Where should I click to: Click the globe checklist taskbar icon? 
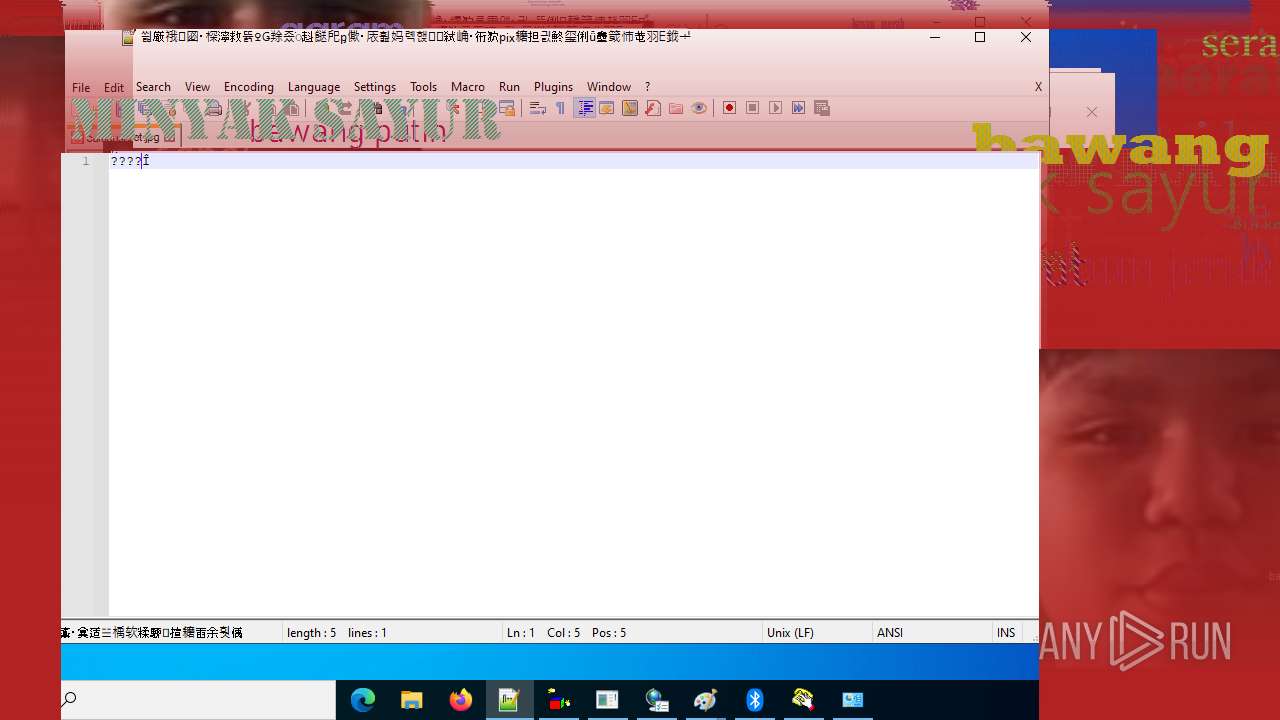pos(657,700)
